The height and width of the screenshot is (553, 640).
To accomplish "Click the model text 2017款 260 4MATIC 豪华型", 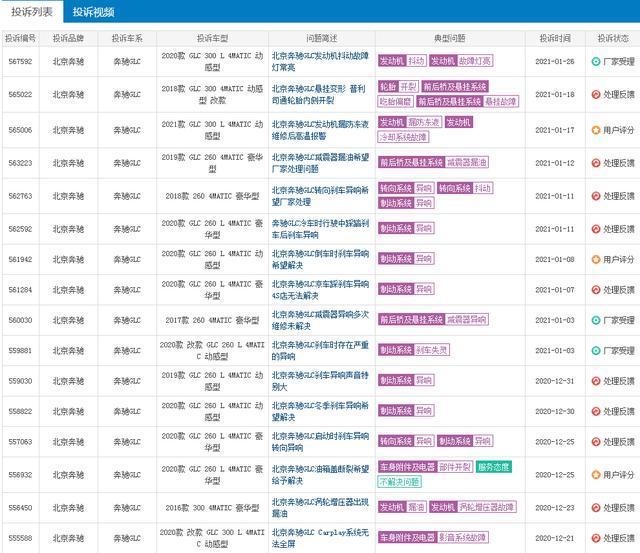I will [x=212, y=320].
